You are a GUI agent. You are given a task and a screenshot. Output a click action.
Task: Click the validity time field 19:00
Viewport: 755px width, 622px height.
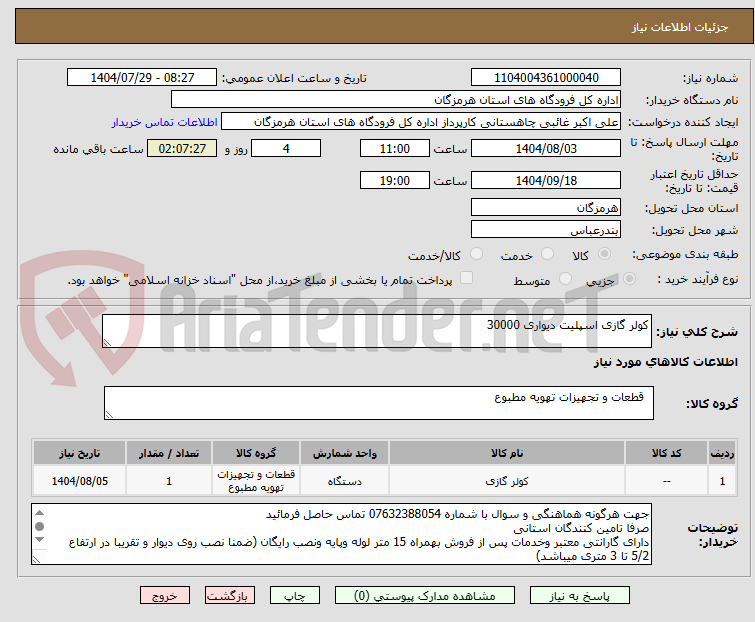click(x=394, y=181)
